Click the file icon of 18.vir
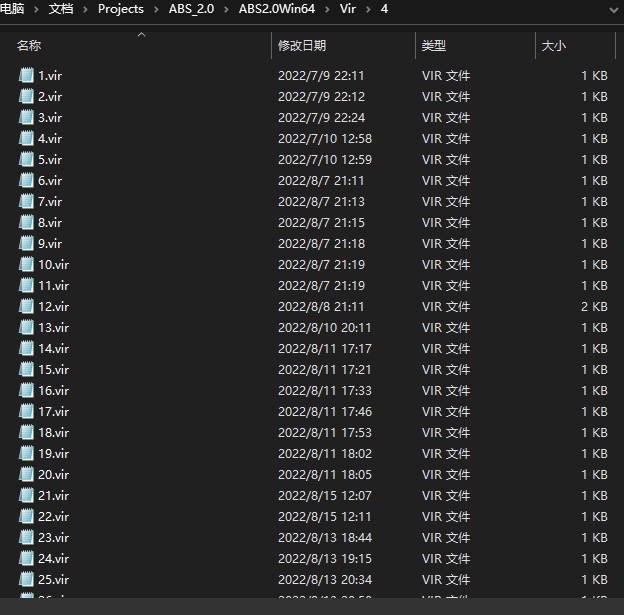 [x=26, y=432]
